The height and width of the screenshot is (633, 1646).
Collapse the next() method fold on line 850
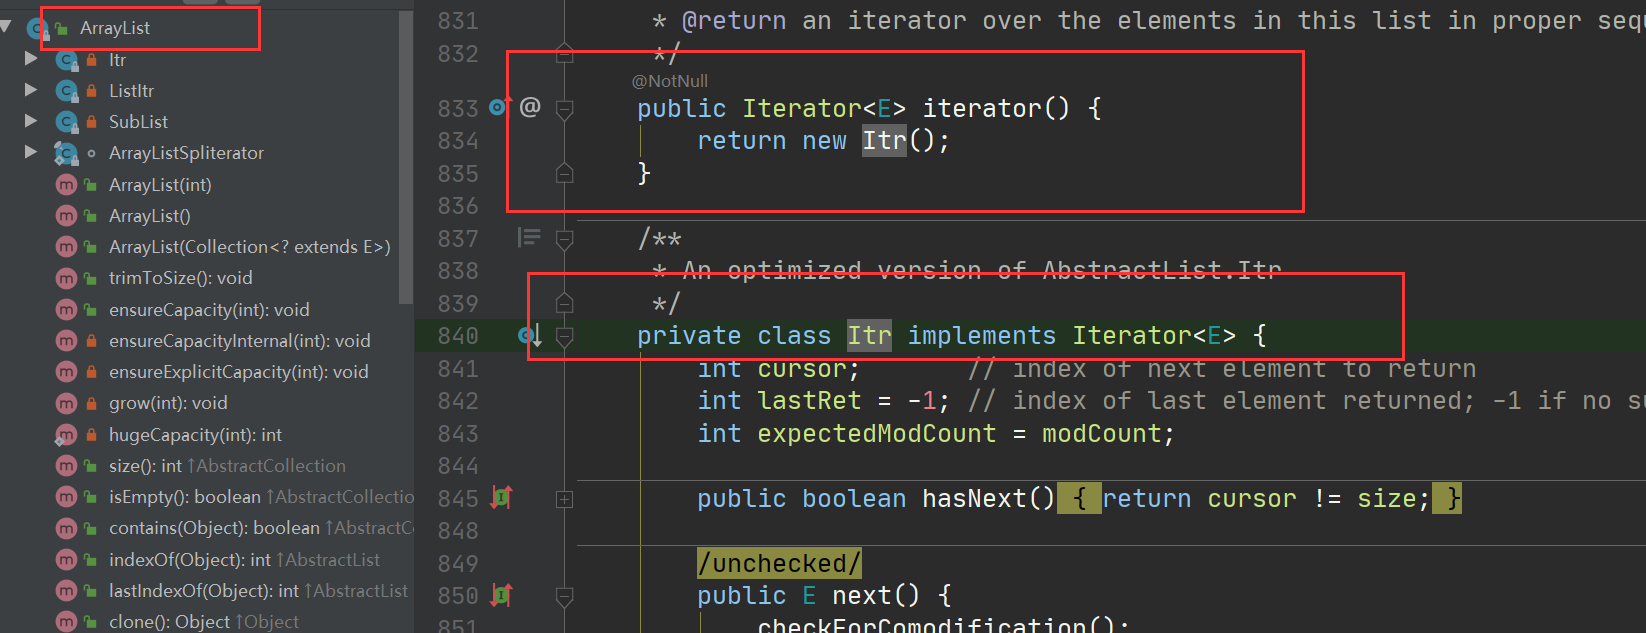[564, 597]
